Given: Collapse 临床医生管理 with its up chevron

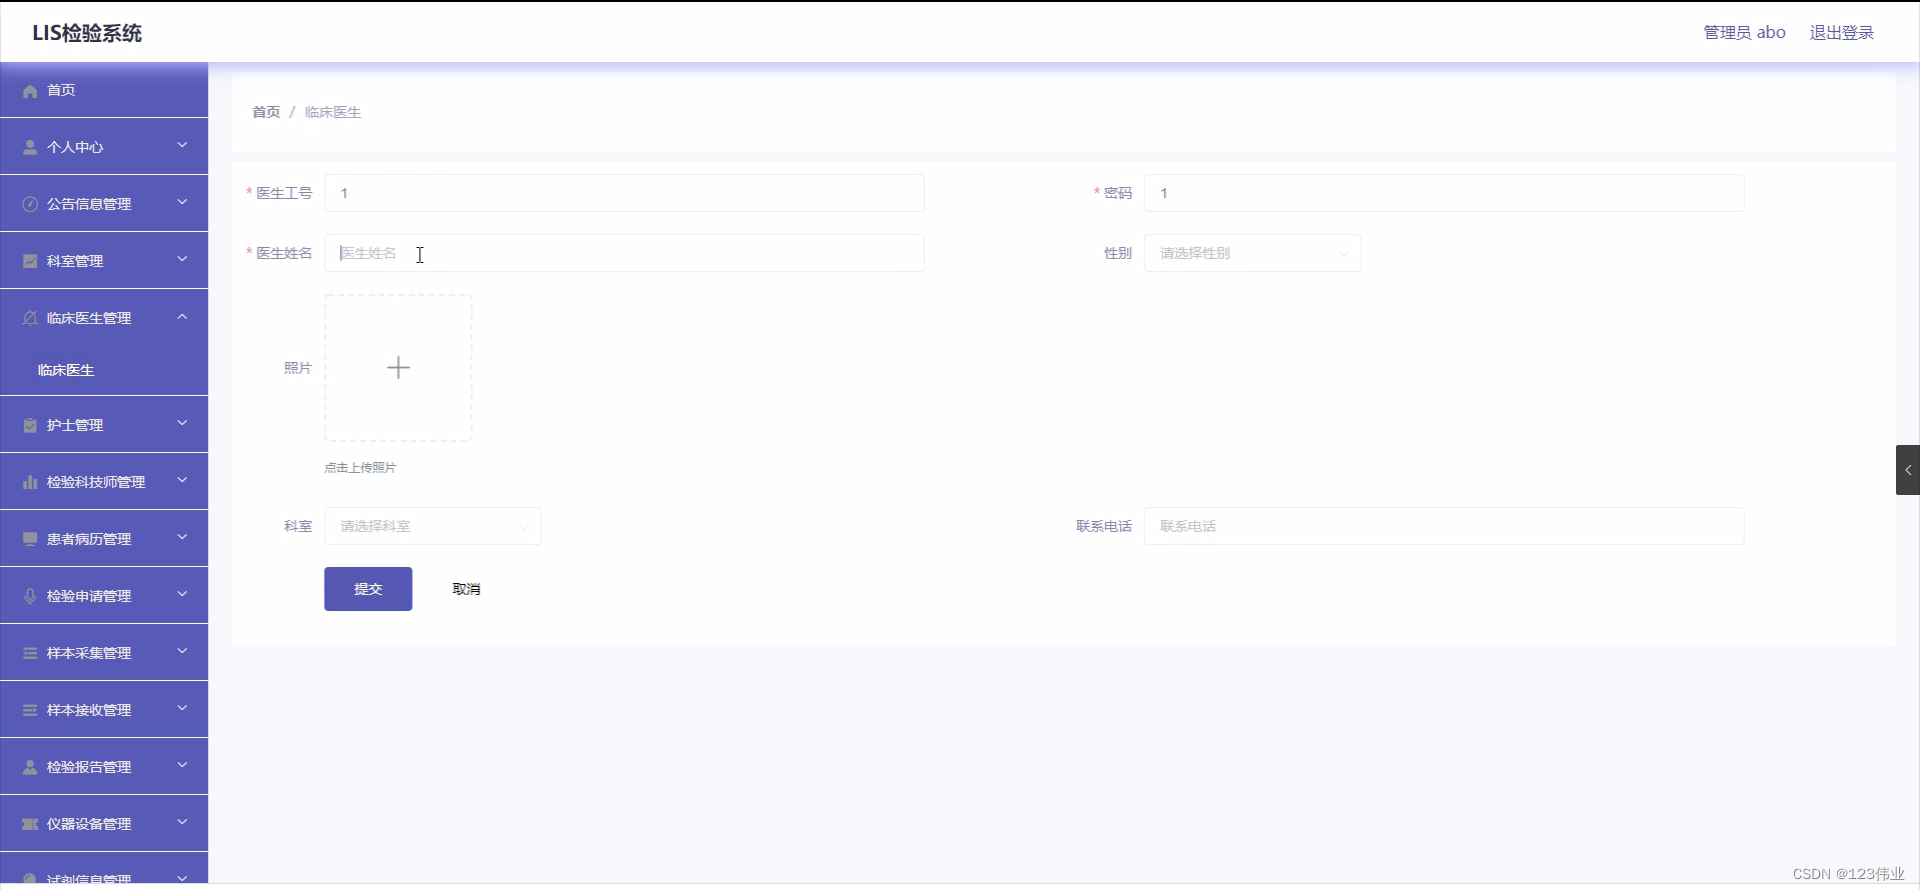Looking at the screenshot, I should [x=182, y=316].
